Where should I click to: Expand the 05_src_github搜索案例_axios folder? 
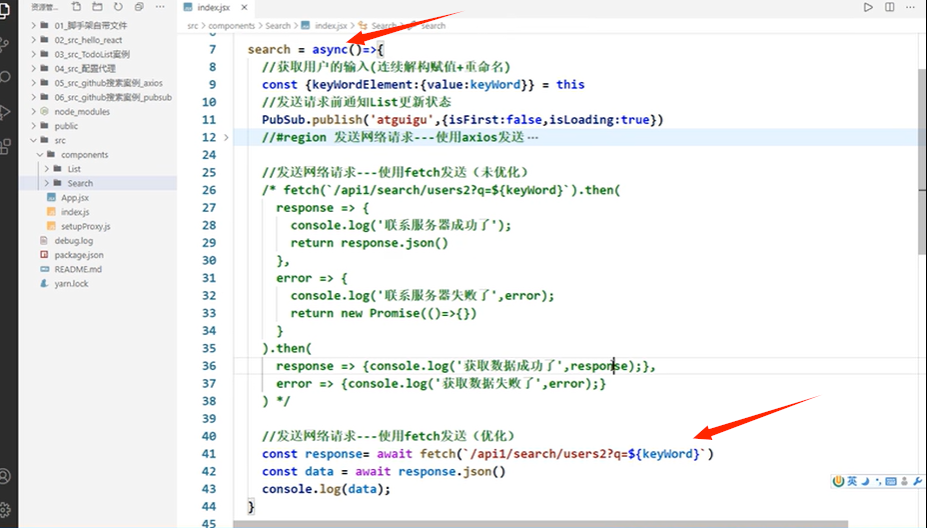tap(108, 83)
